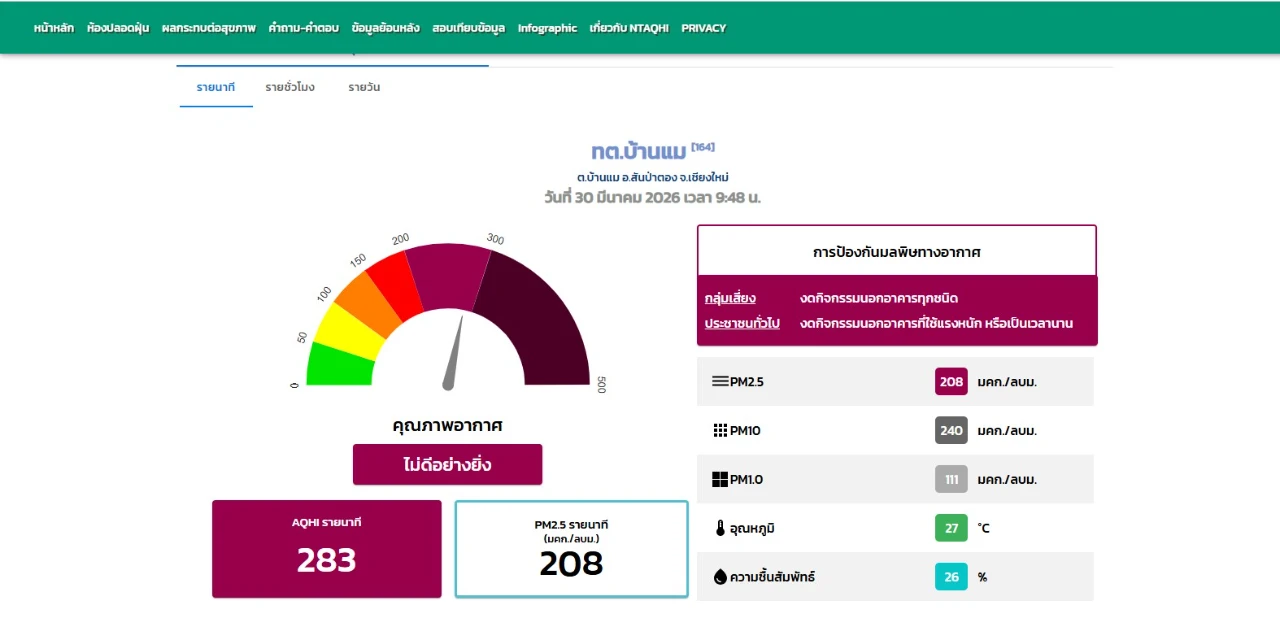Click the PM1.0 four-squares icon

tap(720, 479)
